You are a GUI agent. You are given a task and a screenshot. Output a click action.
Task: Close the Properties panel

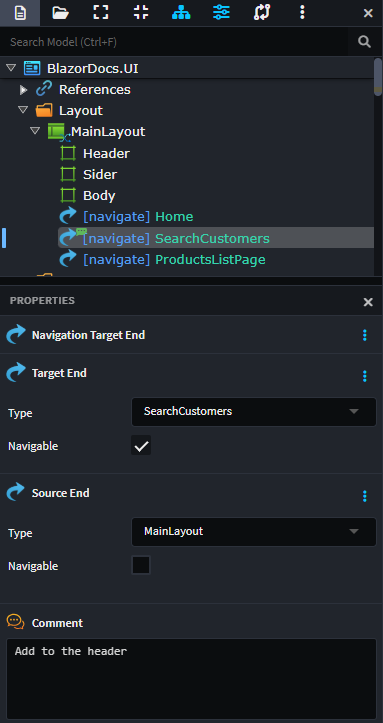(x=368, y=302)
